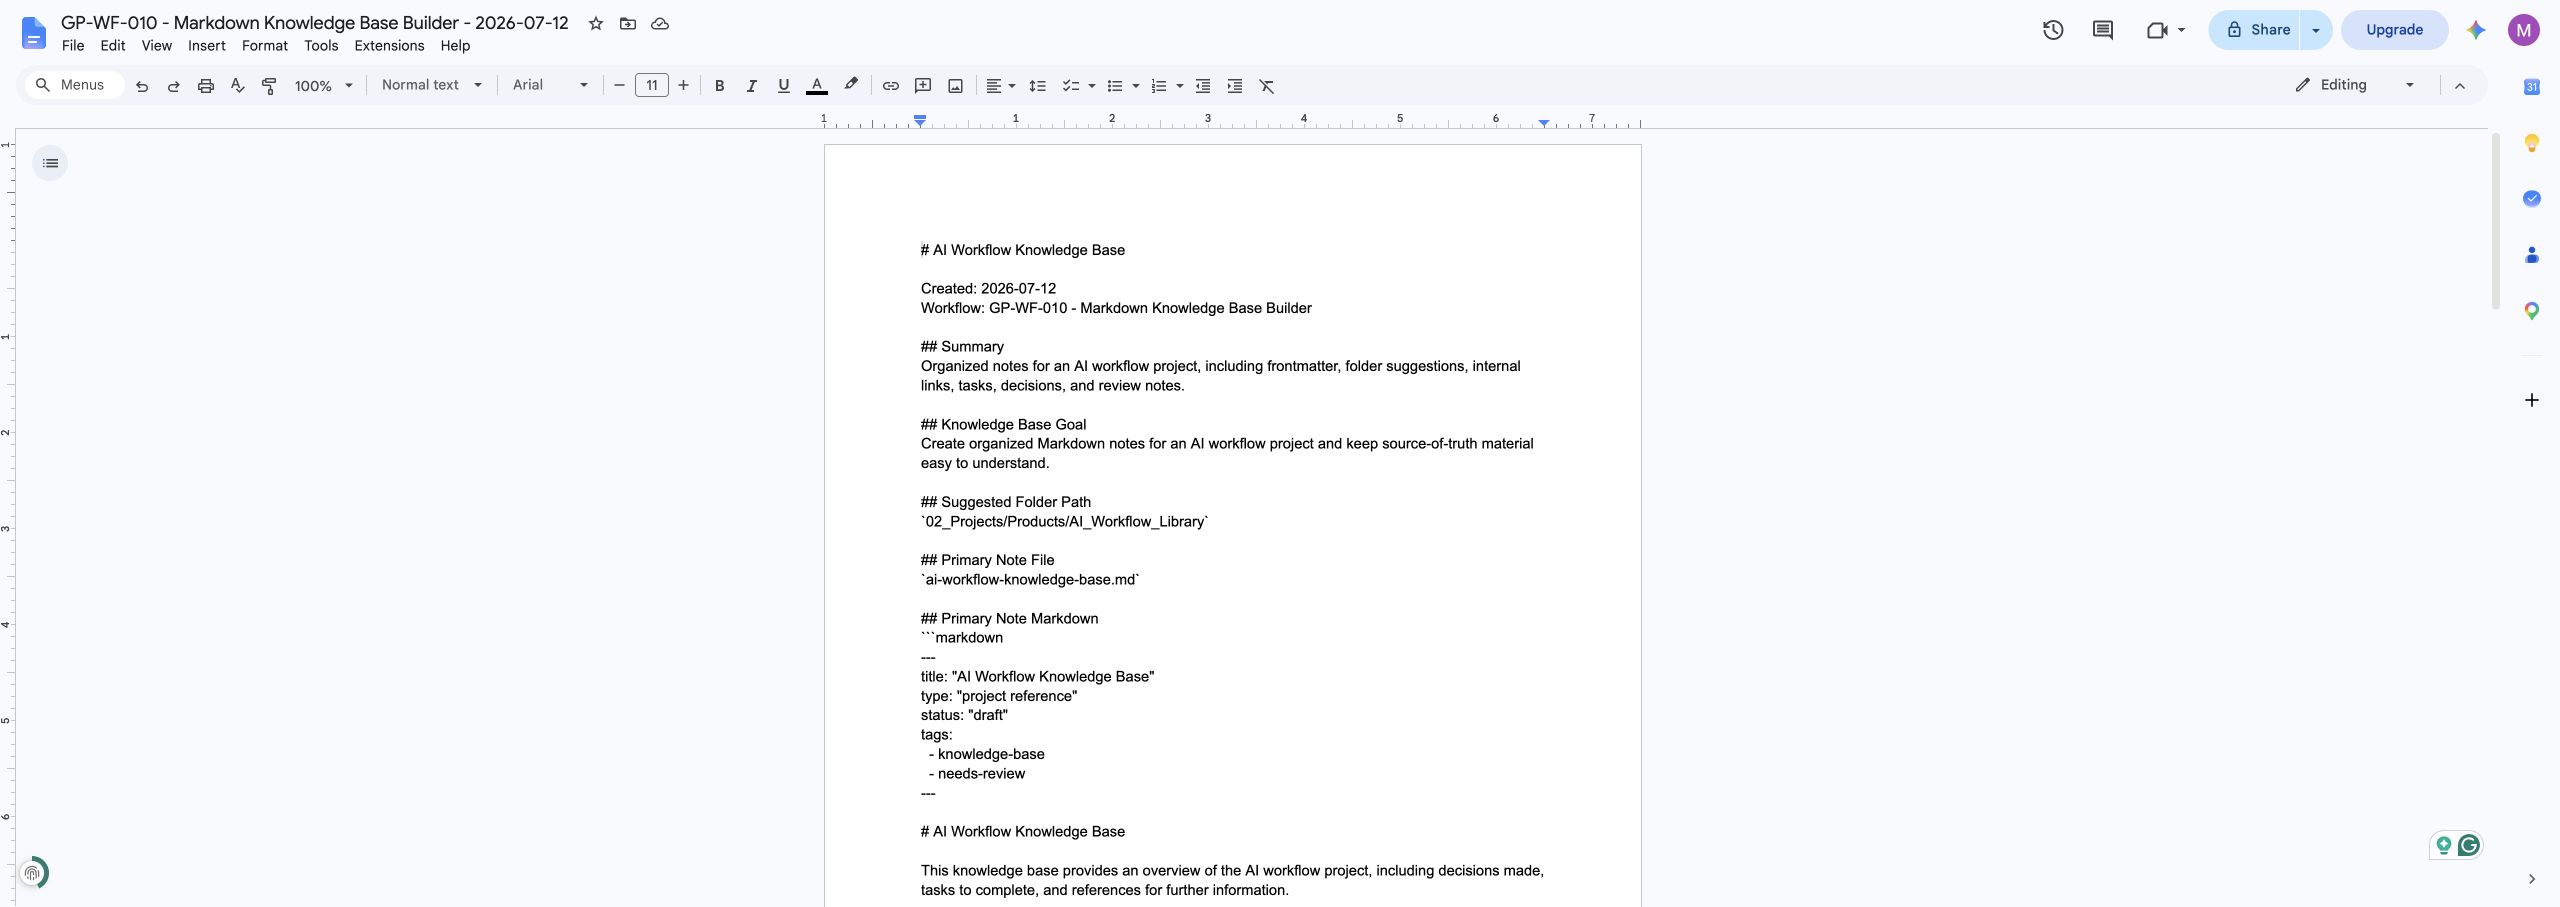
Task: Open the Format menu
Action: 265,46
